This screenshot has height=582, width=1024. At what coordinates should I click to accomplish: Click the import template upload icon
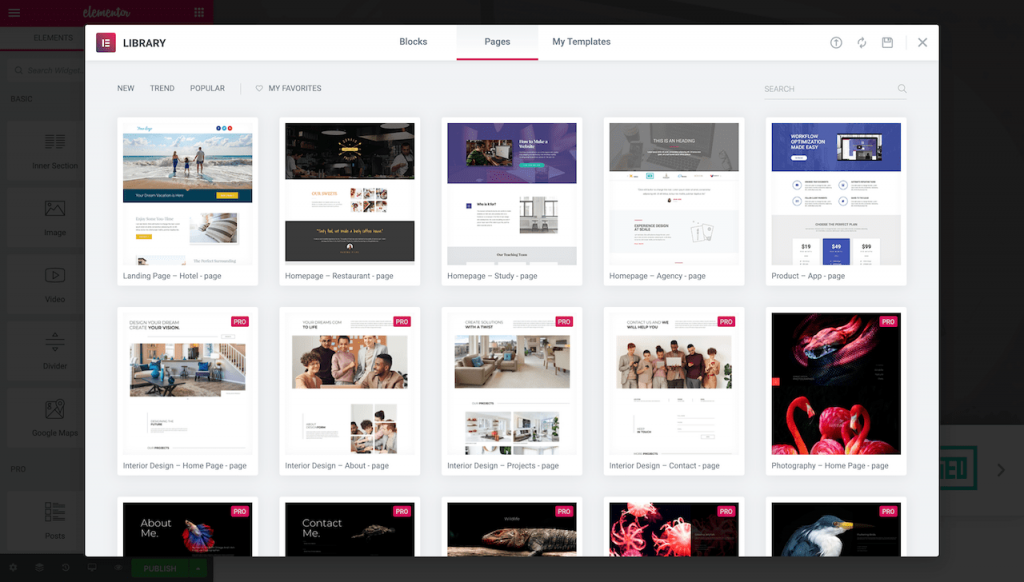[x=836, y=42]
